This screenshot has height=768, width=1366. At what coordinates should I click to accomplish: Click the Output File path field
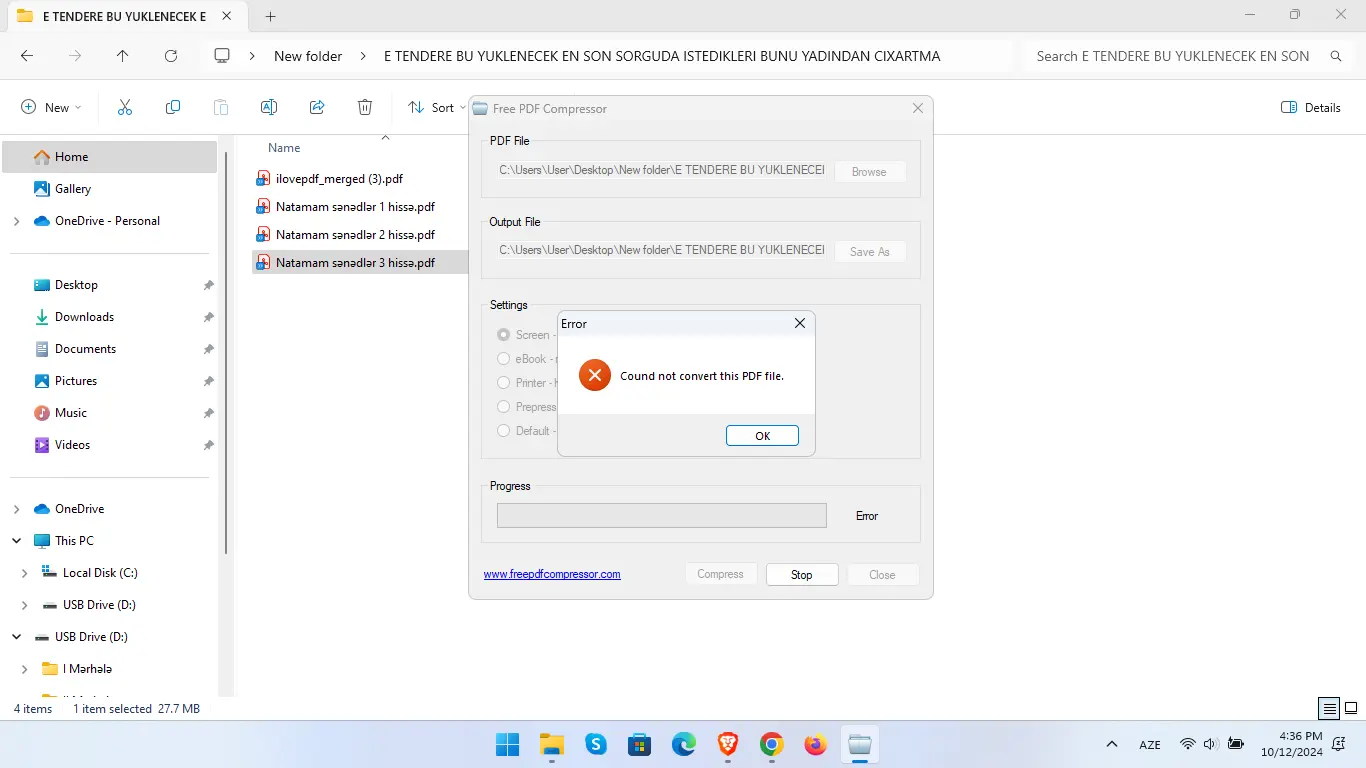pos(662,251)
